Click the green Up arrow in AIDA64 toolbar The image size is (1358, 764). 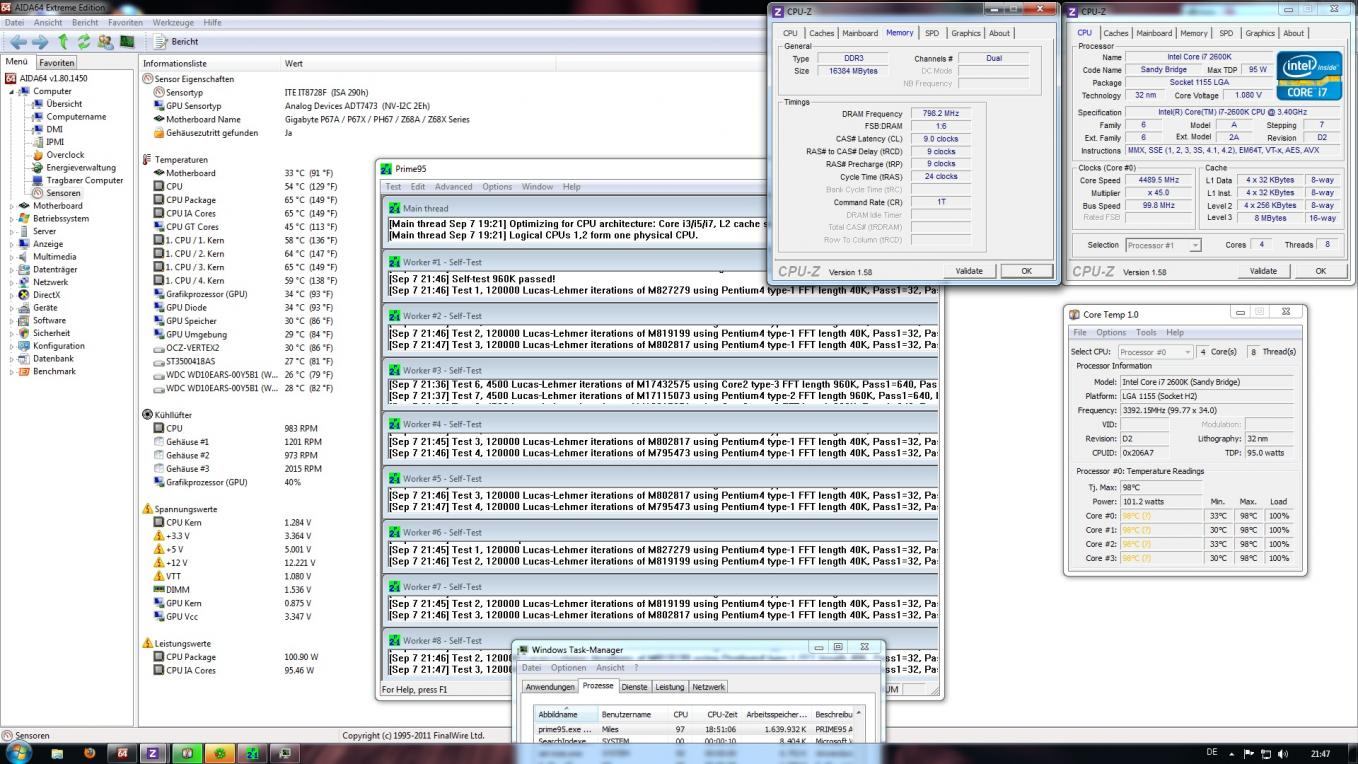(63, 42)
